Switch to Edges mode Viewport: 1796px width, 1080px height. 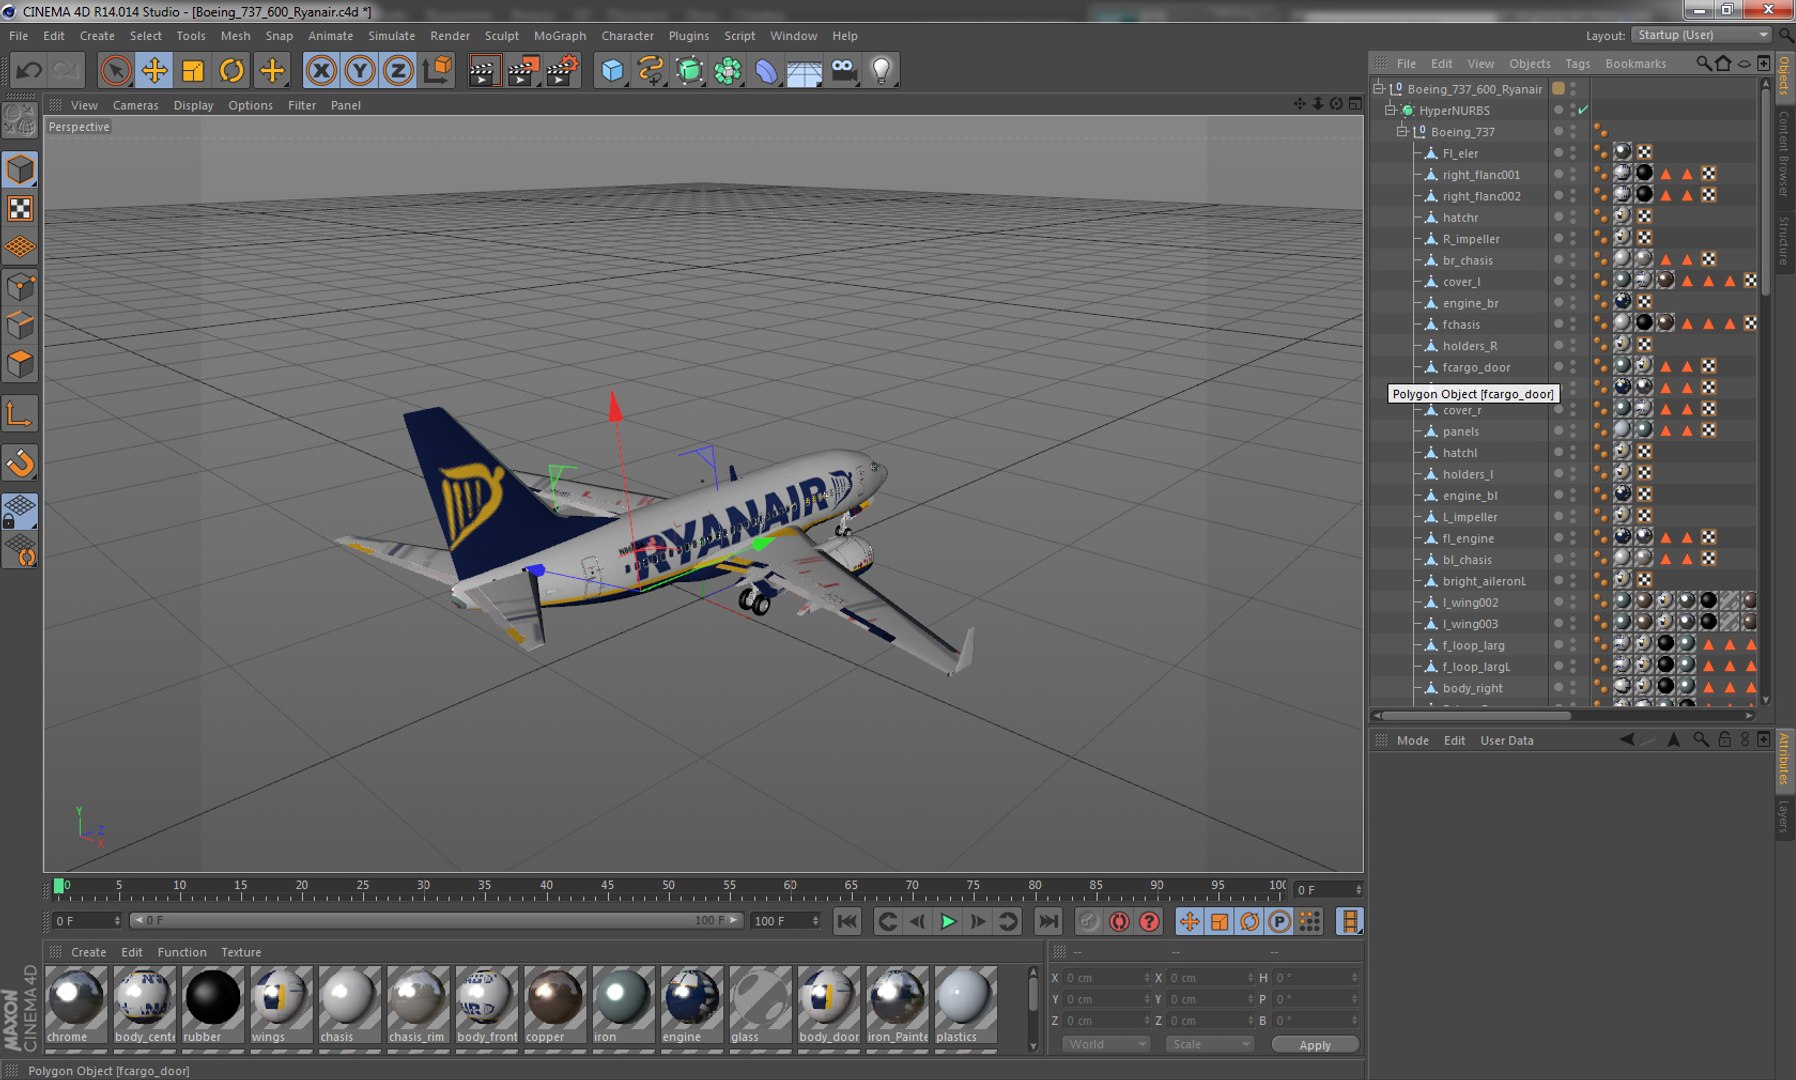pos(20,326)
